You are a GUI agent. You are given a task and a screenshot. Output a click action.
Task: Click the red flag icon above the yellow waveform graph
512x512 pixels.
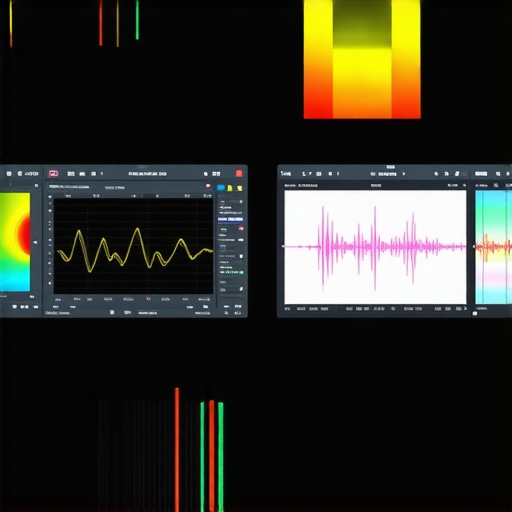(208, 186)
